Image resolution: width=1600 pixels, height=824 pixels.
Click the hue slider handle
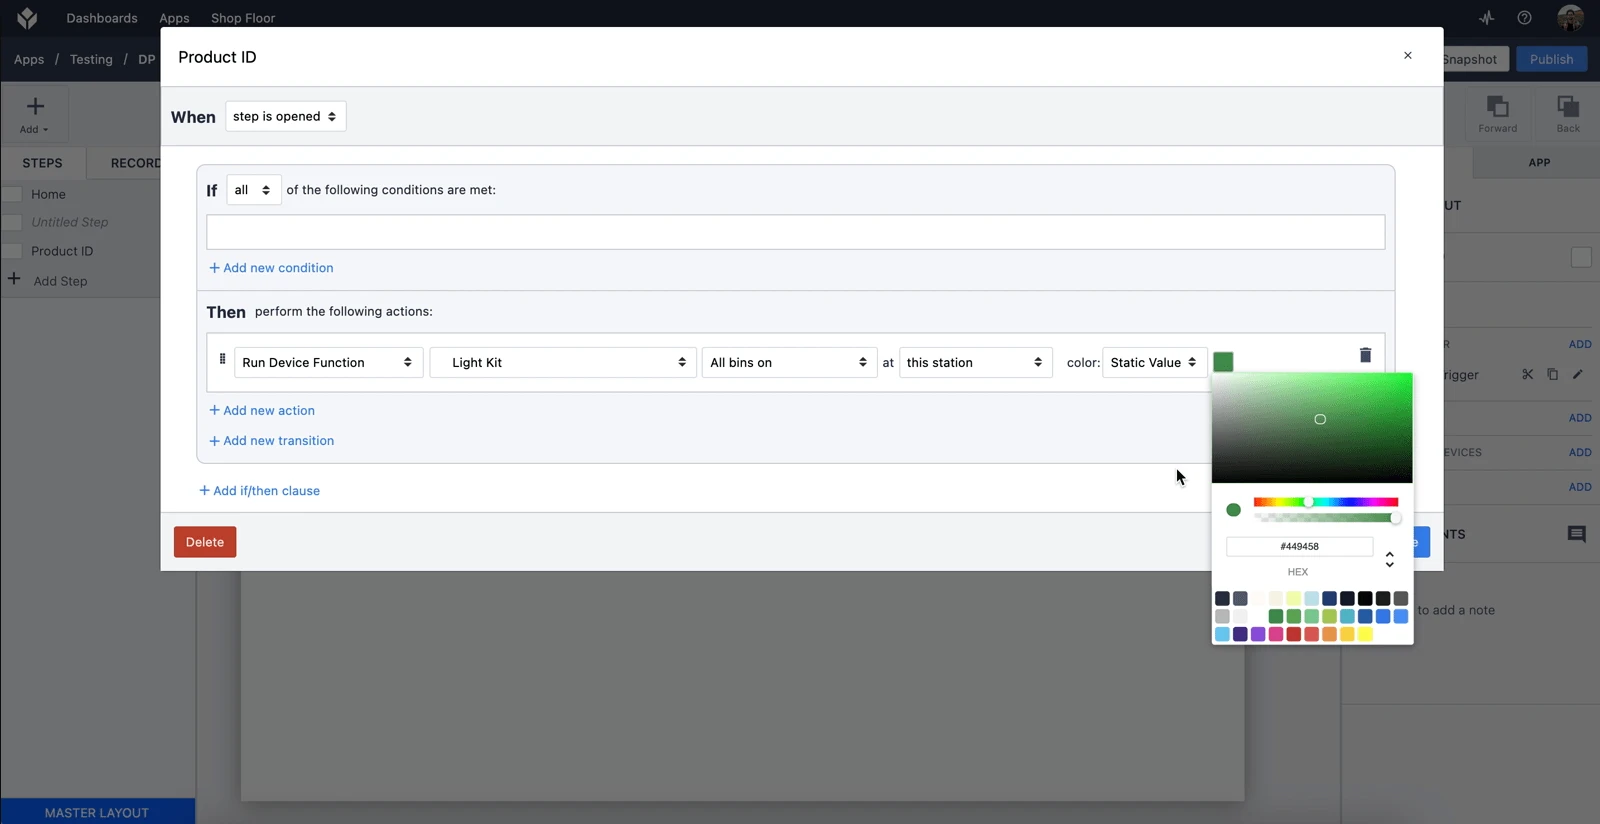click(1308, 502)
